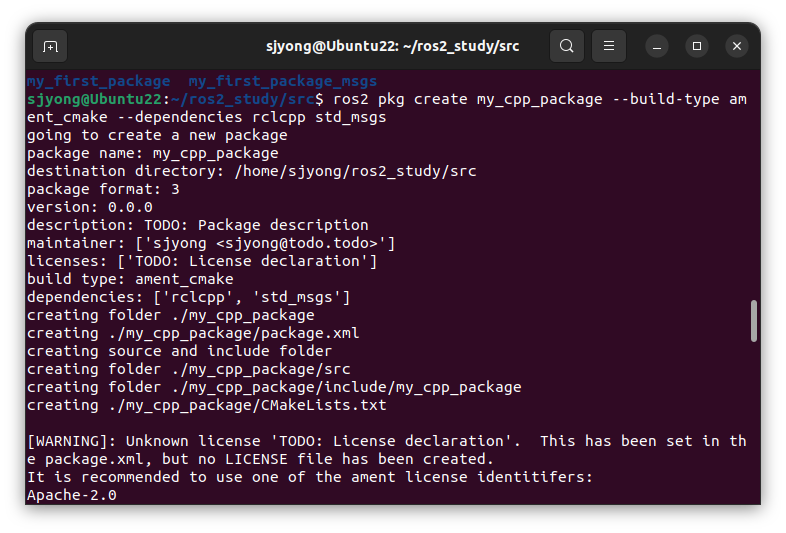Click the line 'package name: my_cpp_package'

click(153, 153)
